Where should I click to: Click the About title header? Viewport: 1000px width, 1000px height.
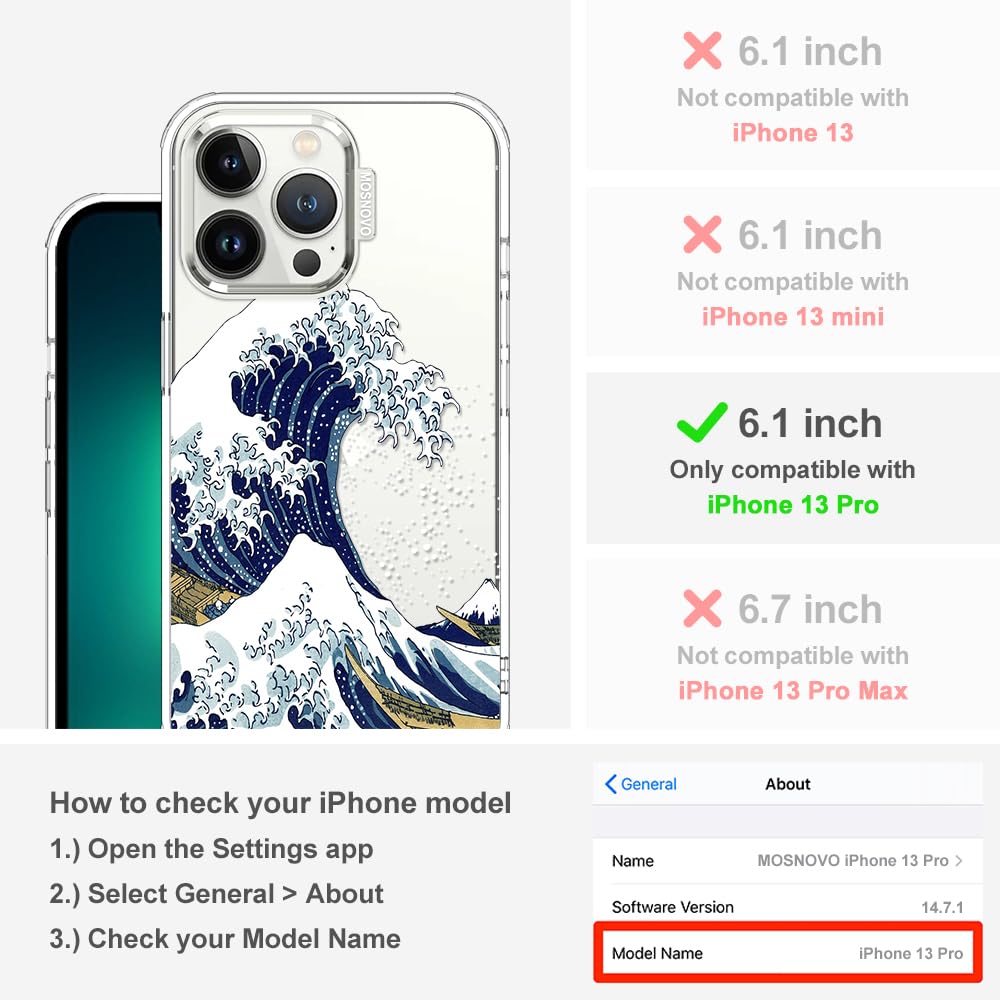click(788, 784)
